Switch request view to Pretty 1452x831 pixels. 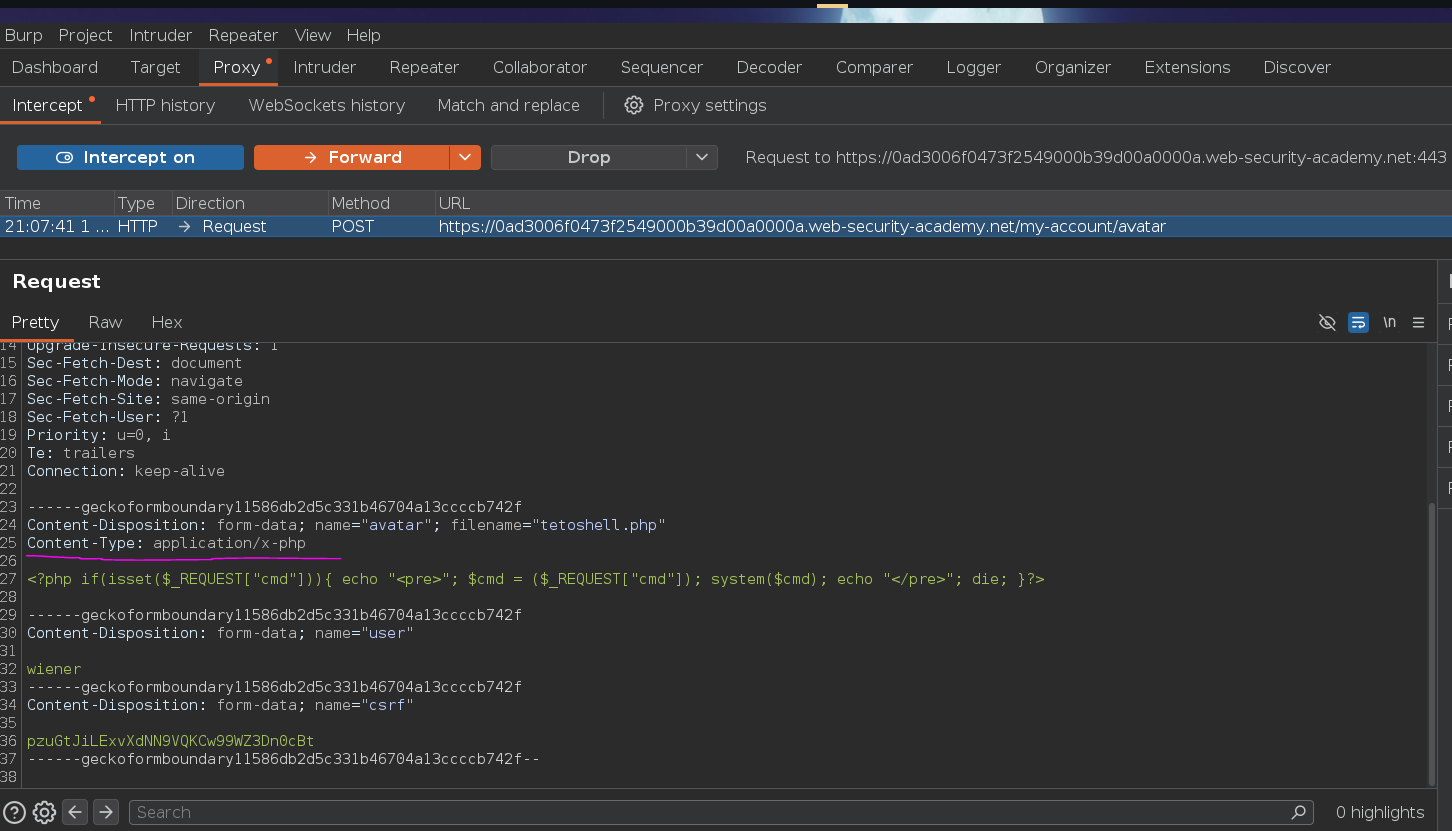36,322
